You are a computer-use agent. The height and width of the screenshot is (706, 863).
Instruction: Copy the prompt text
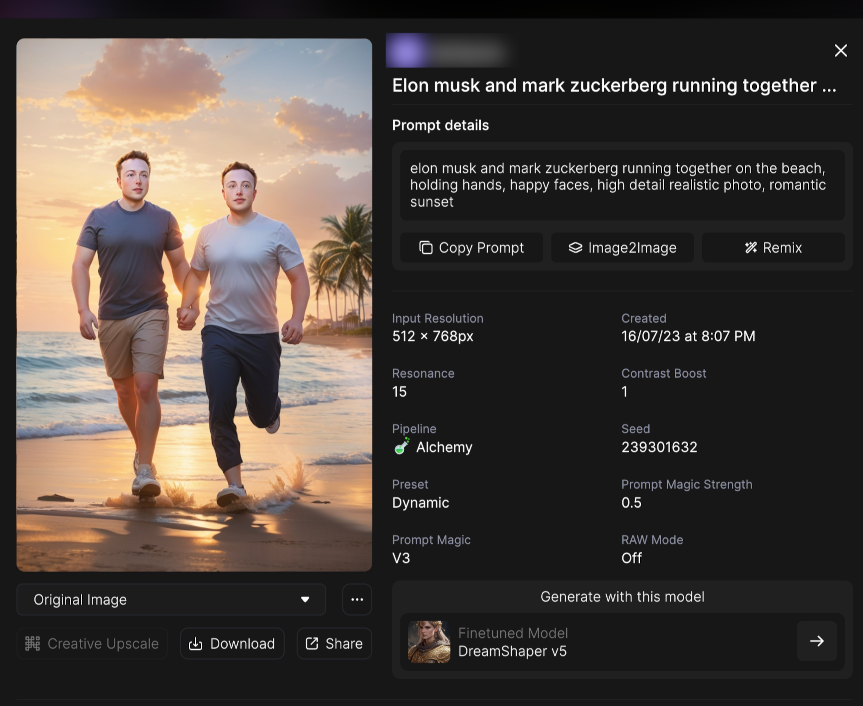click(x=471, y=248)
